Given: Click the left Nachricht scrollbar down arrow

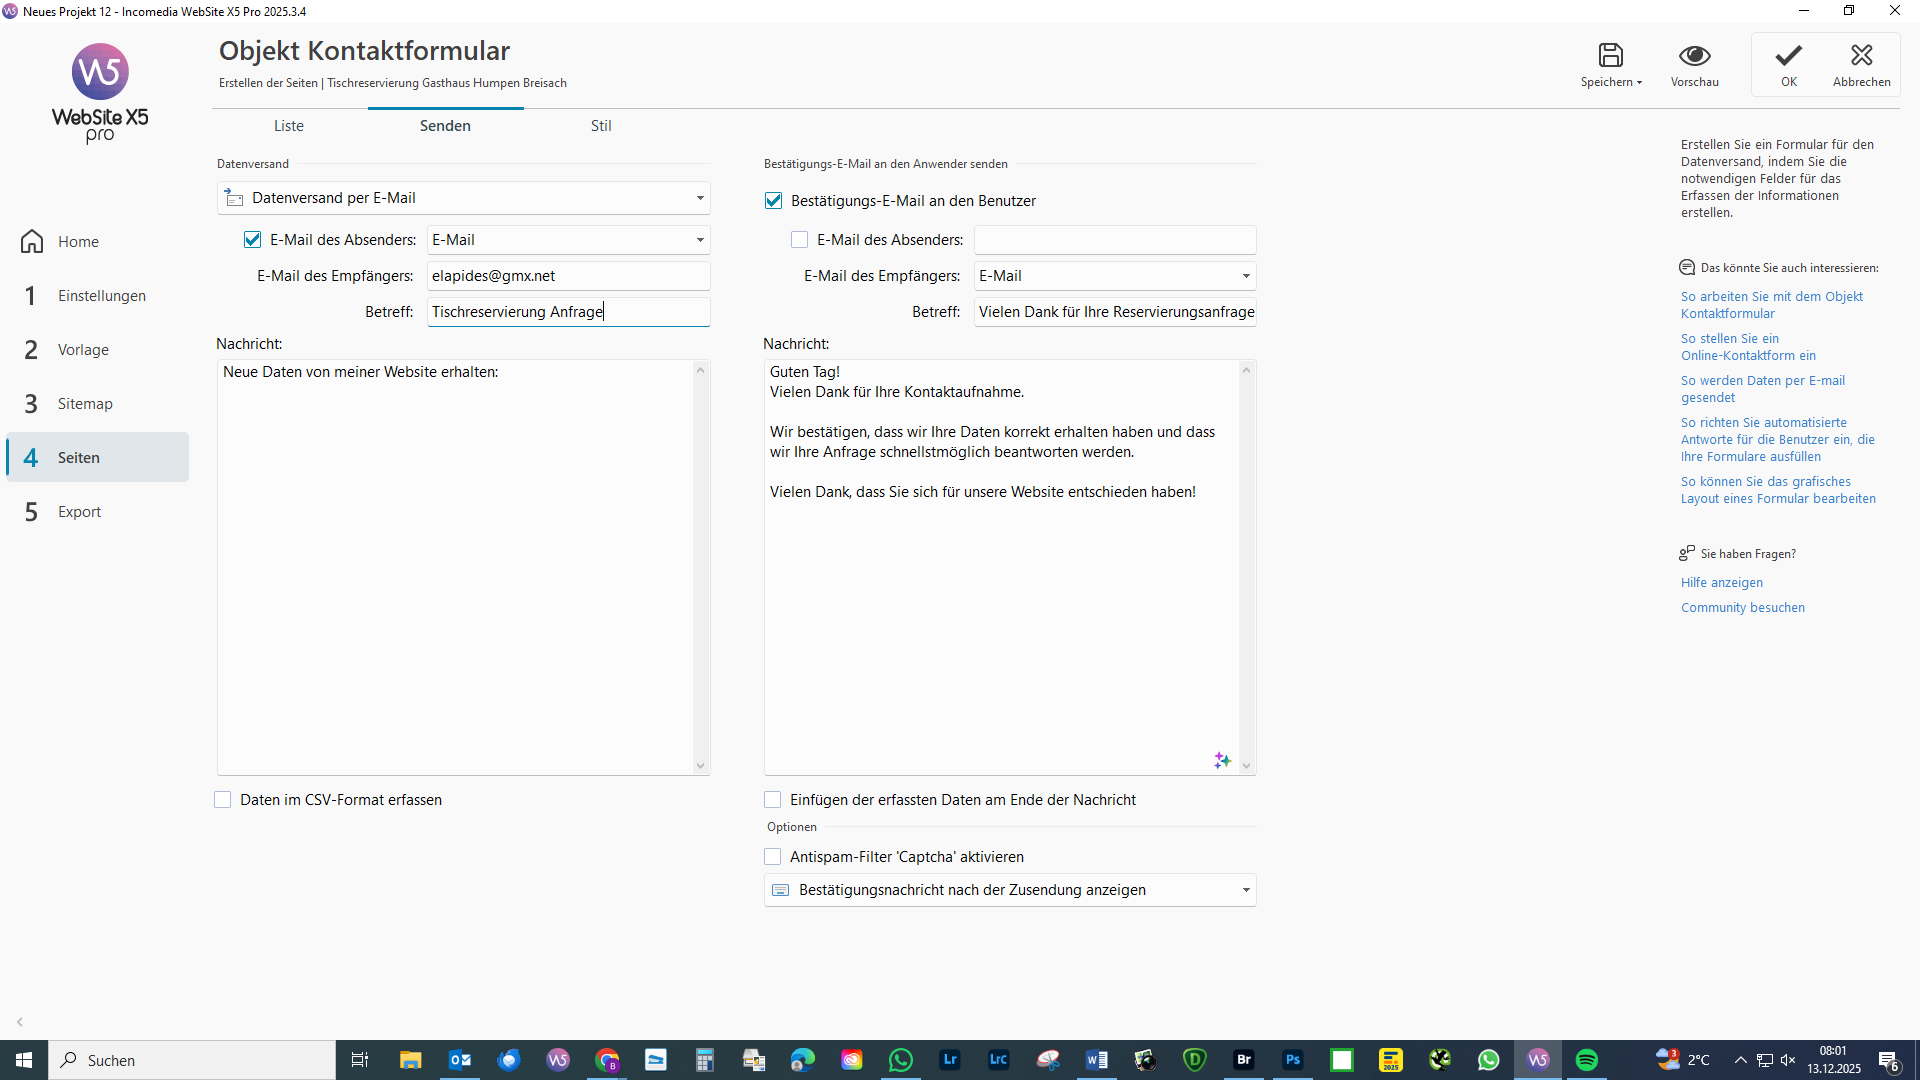Looking at the screenshot, I should click(x=700, y=766).
